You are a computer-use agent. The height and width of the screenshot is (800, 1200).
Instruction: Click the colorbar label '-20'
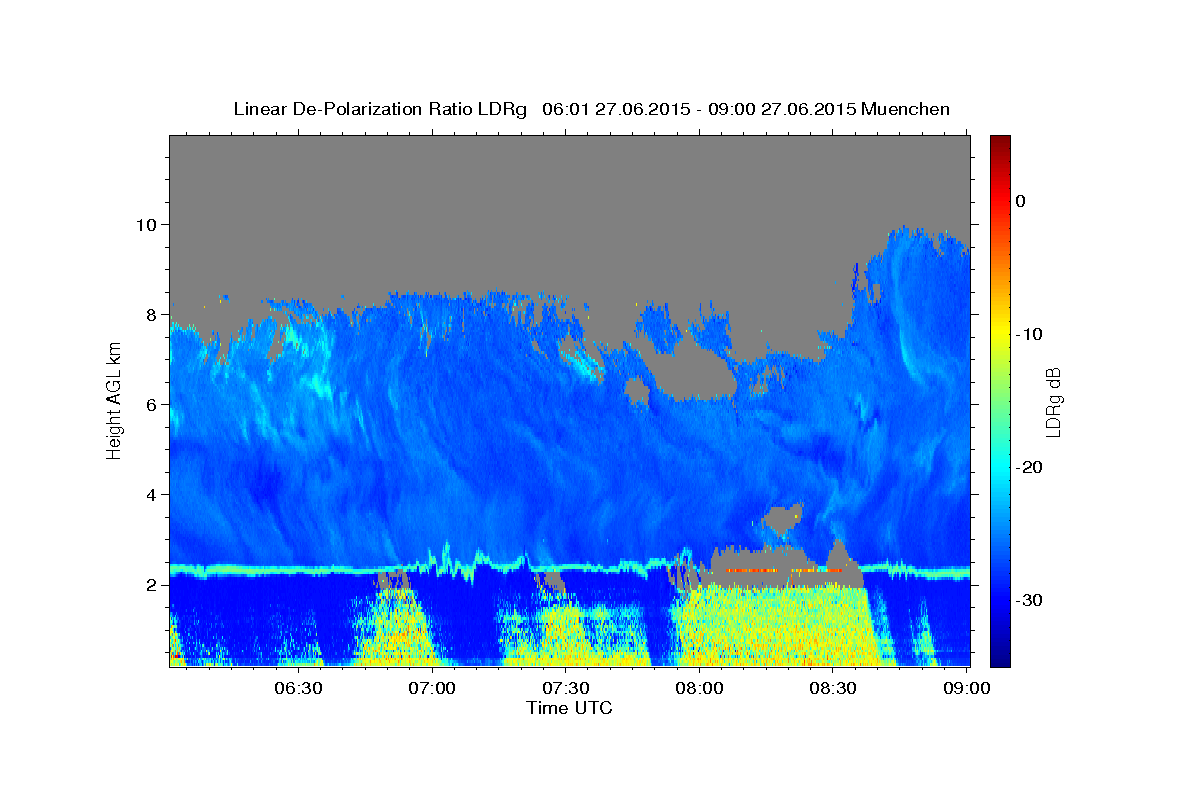click(1029, 467)
